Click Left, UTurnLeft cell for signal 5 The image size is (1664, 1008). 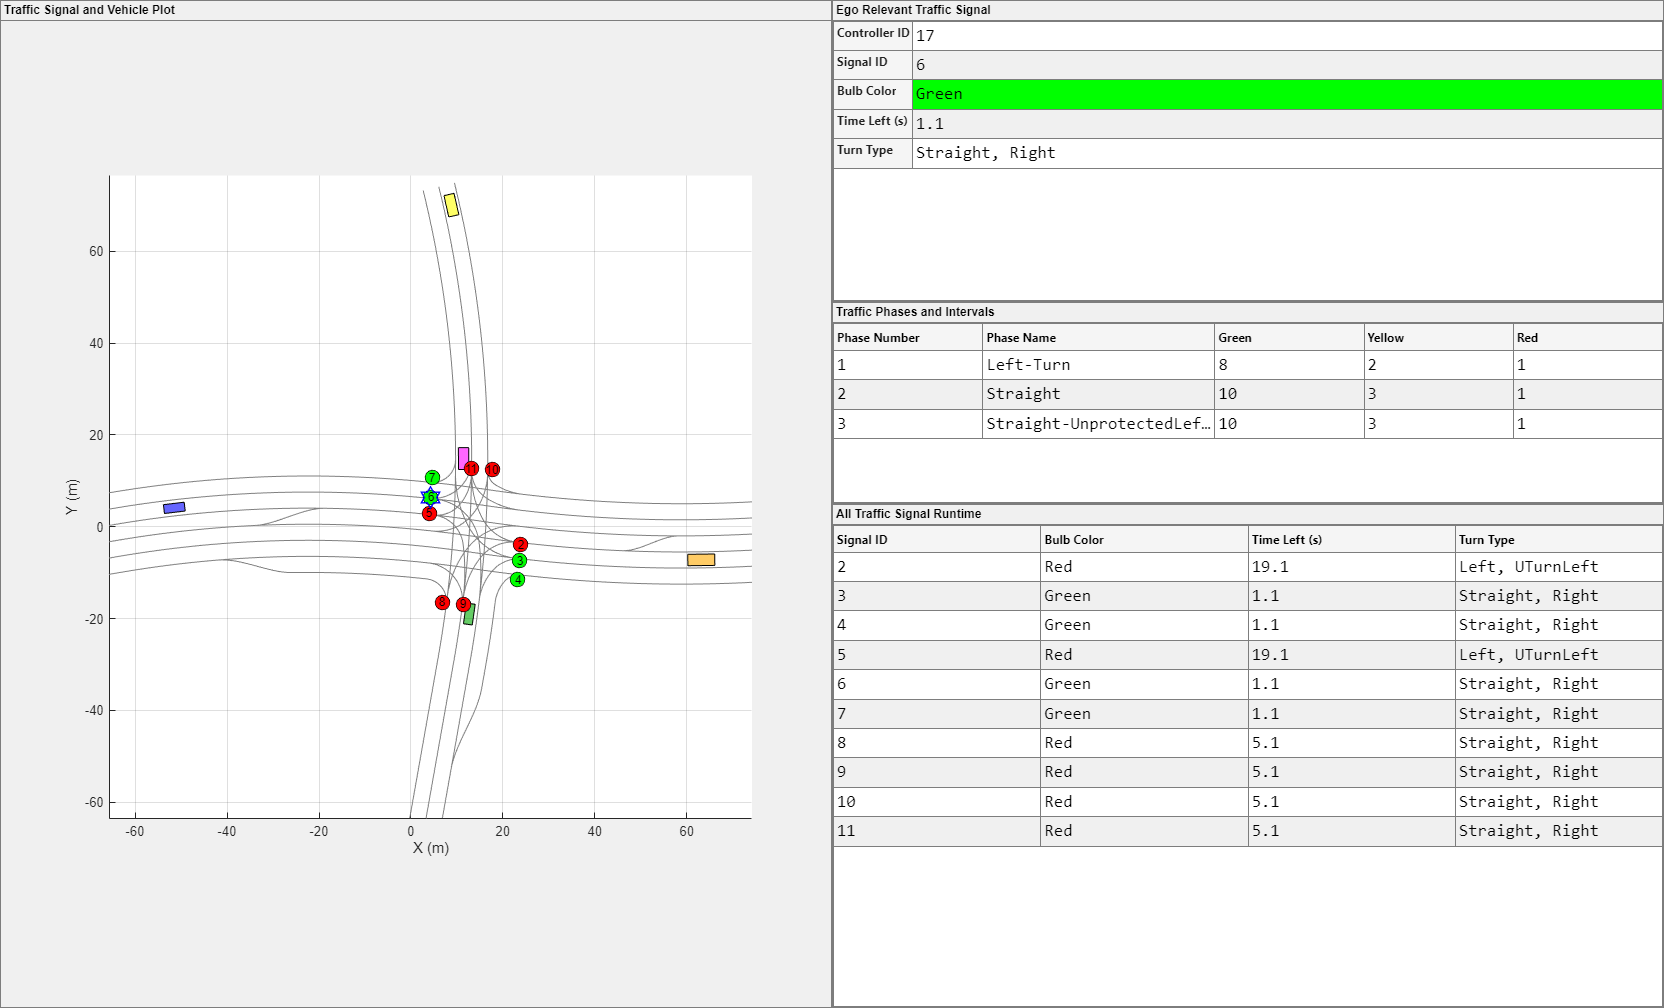(x=1557, y=655)
